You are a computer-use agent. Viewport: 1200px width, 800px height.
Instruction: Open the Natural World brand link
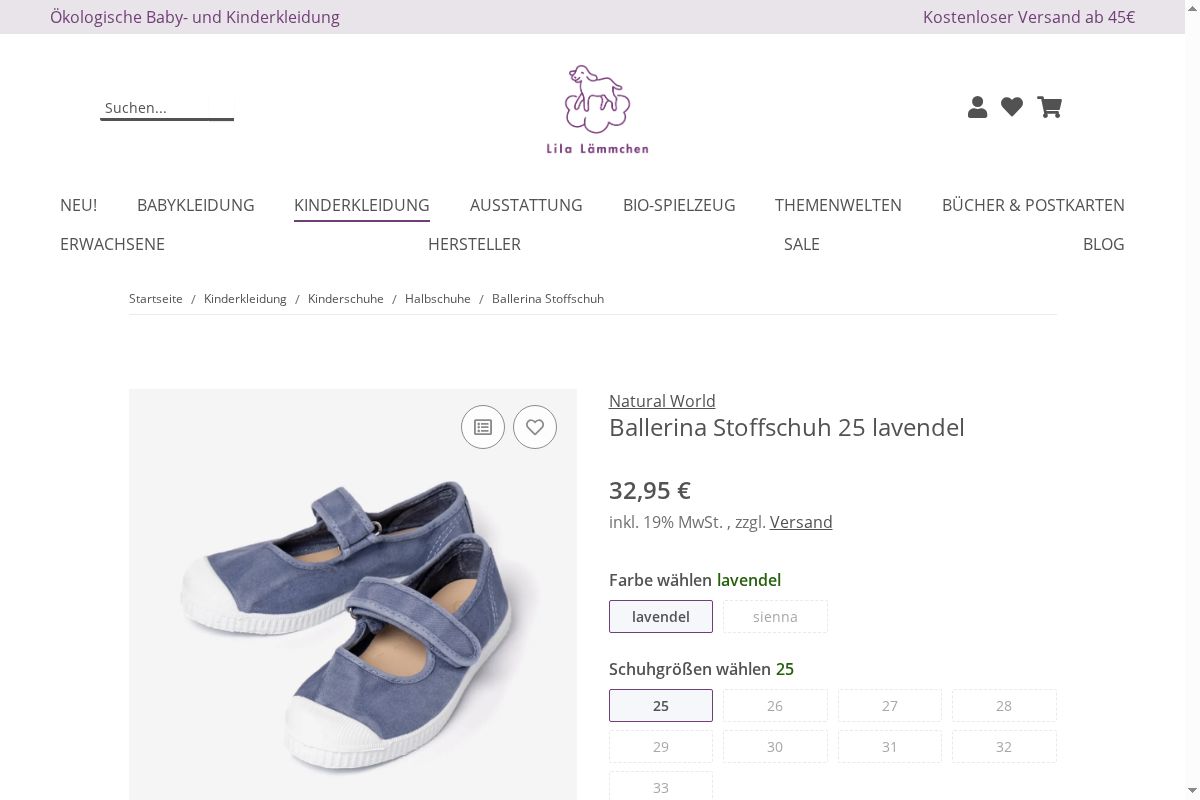pyautogui.click(x=662, y=401)
